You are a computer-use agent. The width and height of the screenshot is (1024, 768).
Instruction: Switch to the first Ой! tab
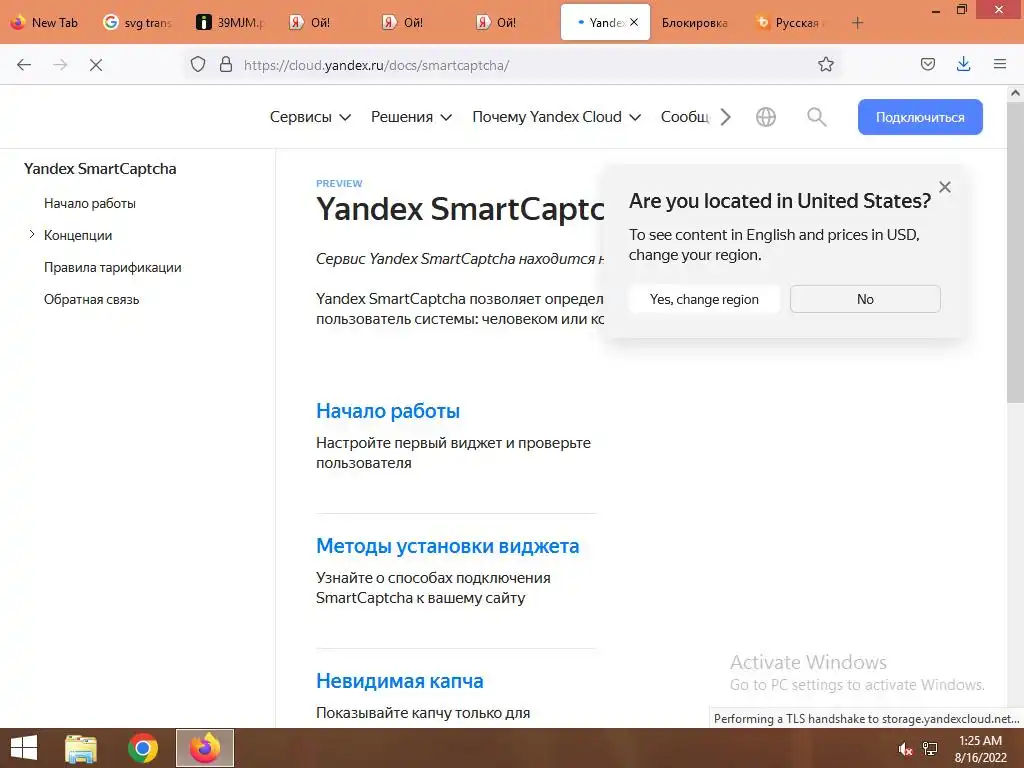(x=311, y=23)
